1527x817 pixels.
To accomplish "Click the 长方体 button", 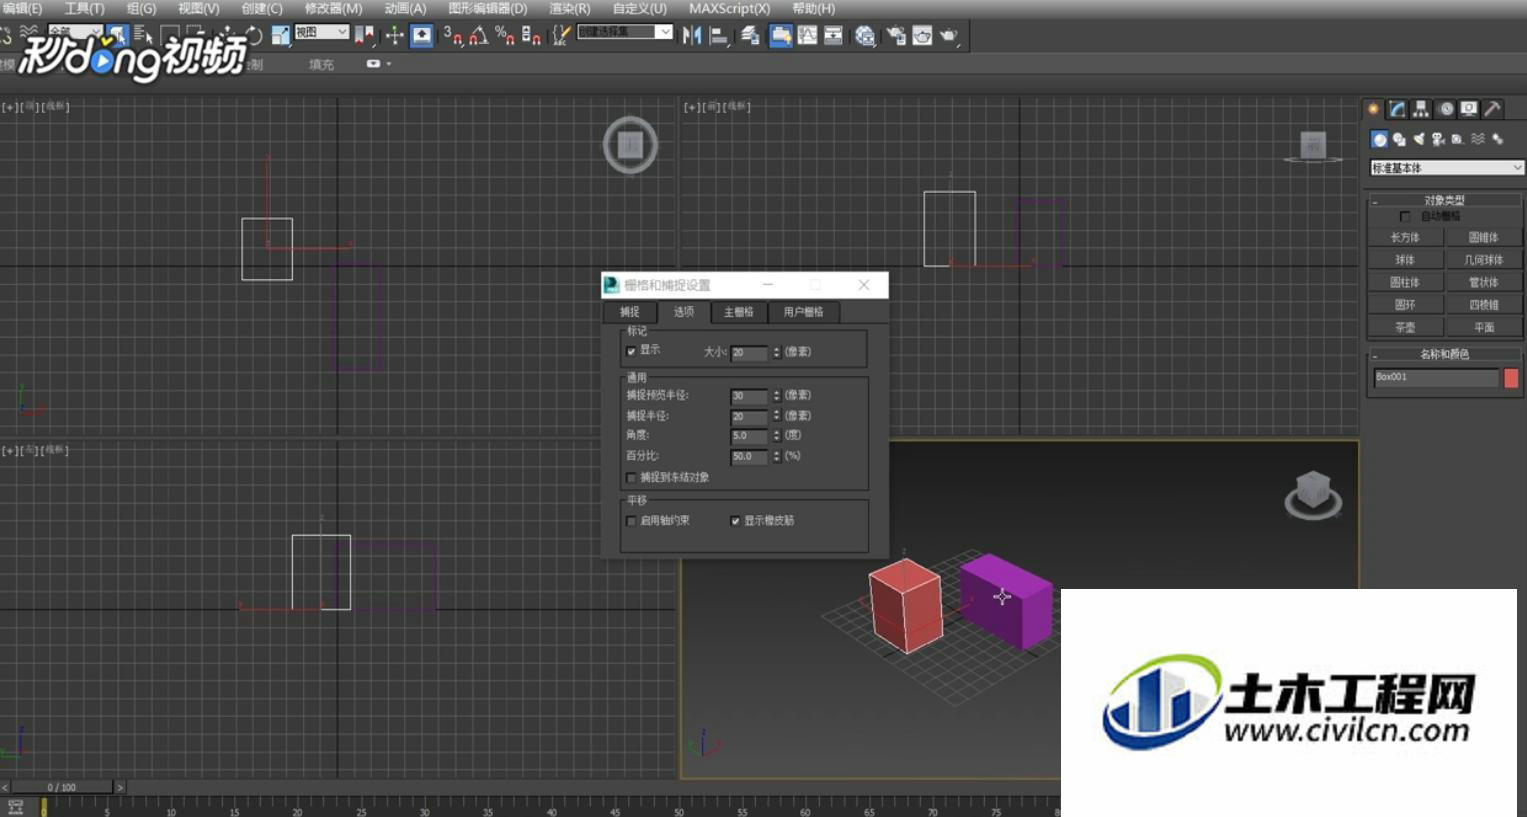I will [1405, 238].
